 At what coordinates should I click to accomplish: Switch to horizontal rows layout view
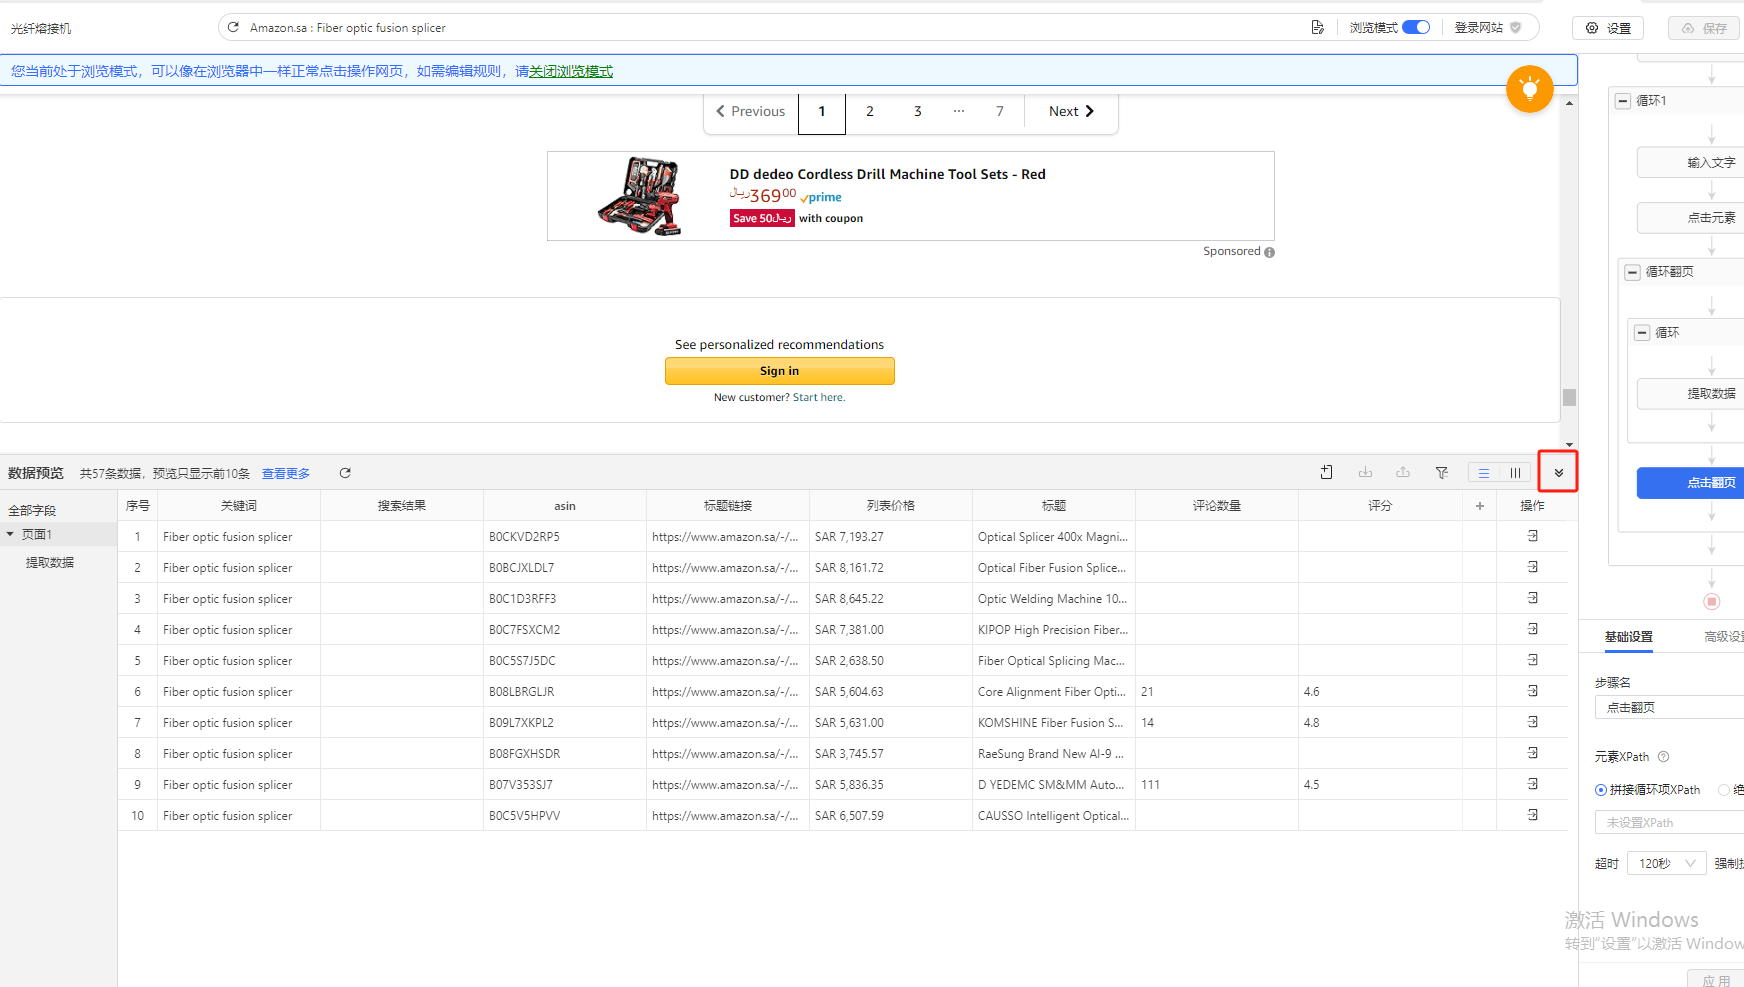click(1484, 473)
